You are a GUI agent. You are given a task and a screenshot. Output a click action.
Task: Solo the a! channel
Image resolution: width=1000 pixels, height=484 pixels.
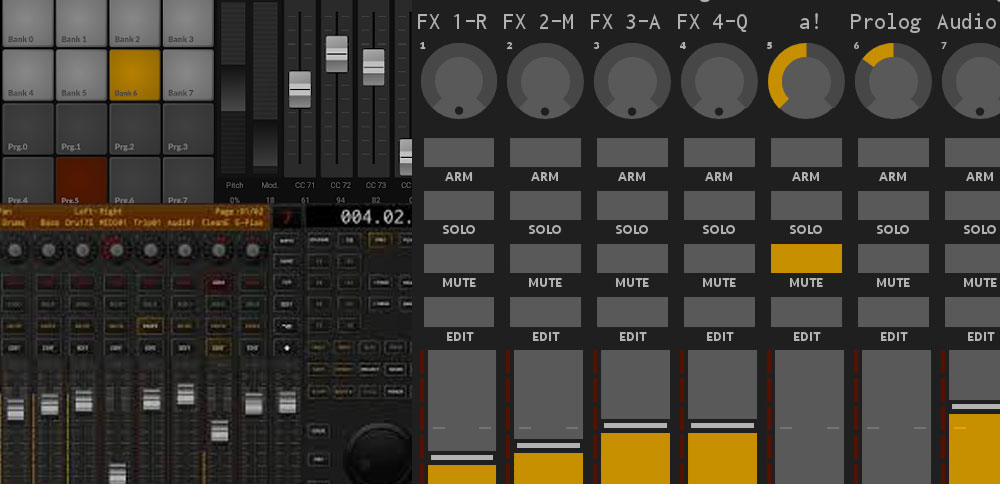click(806, 205)
